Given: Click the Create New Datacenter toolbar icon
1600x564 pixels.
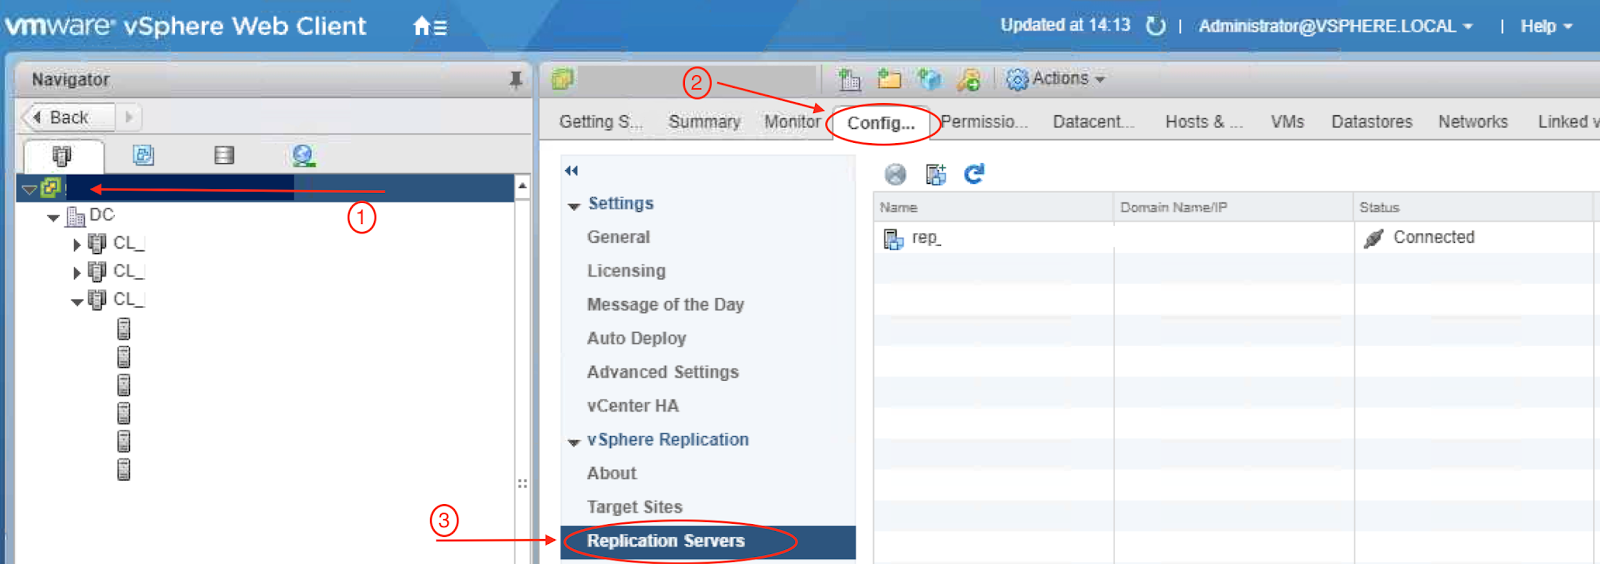Looking at the screenshot, I should point(850,80).
